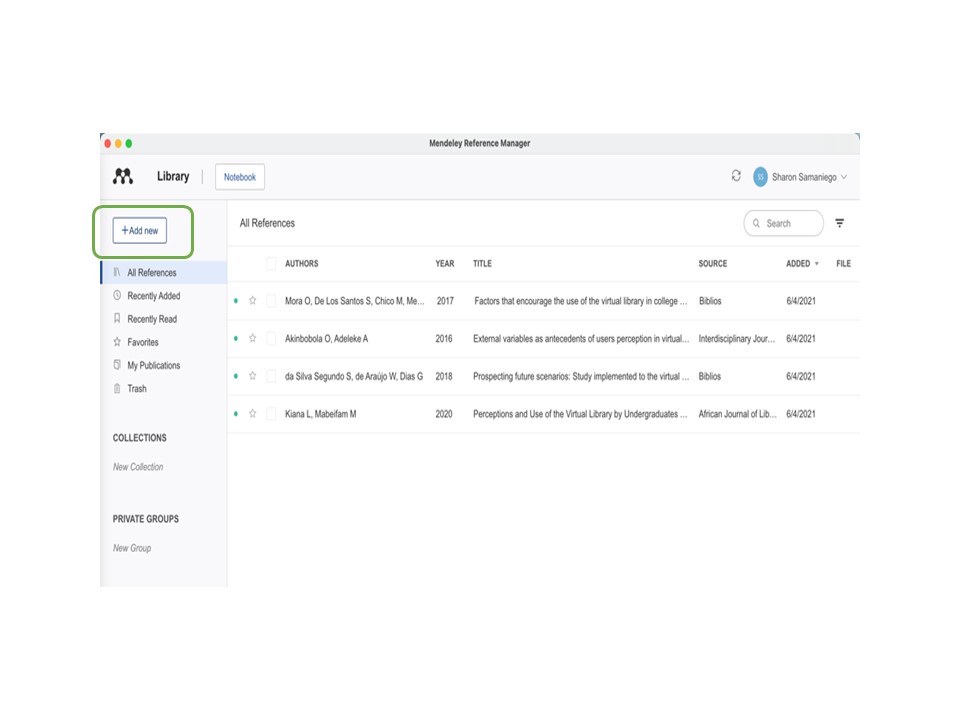Image resolution: width=960 pixels, height=720 pixels.
Task: Click 'Mora O, De Los Santos S' authors cell
Action: (x=354, y=301)
